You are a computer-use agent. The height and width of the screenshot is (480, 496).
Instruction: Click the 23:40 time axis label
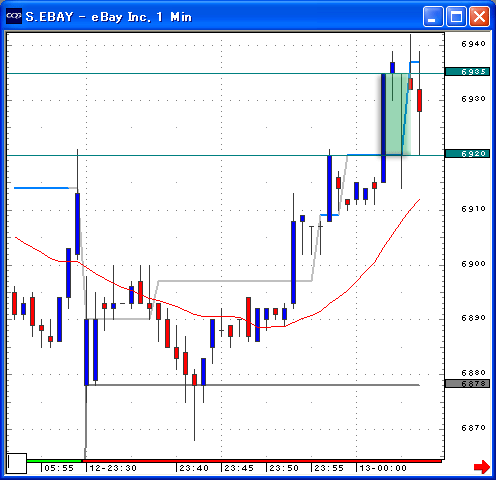coord(194,468)
